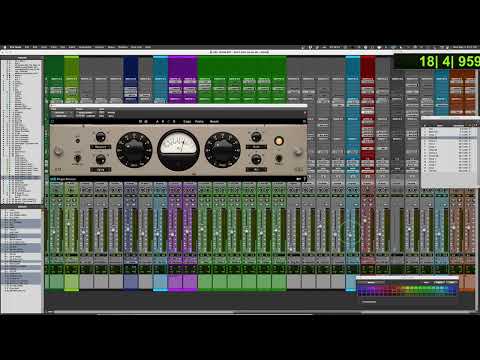The image size is (480, 360).
Task: Click the upper-right small knob on plugin
Action: (x=256, y=137)
